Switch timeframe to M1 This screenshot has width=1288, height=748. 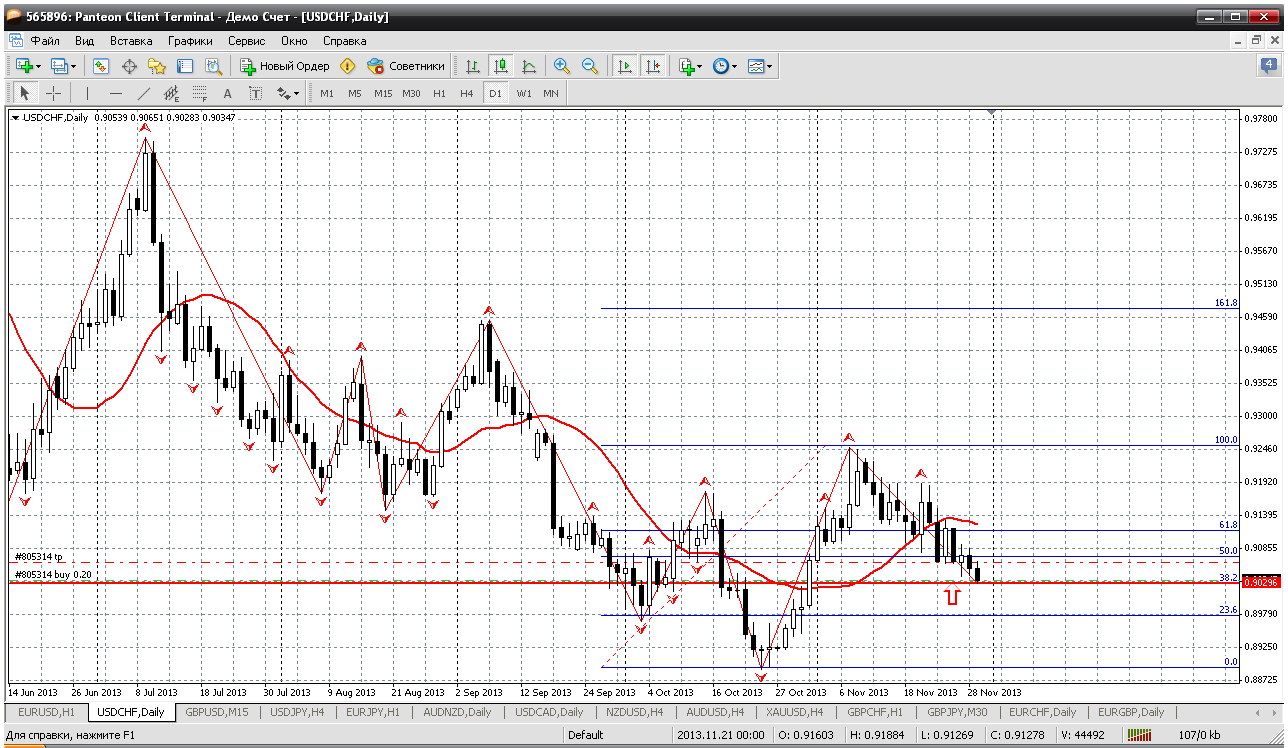point(327,93)
